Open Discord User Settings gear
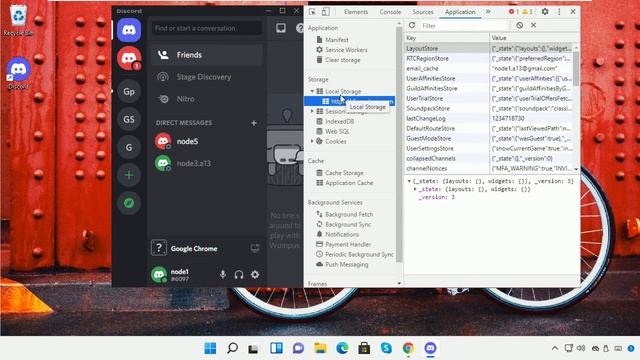 [255, 275]
